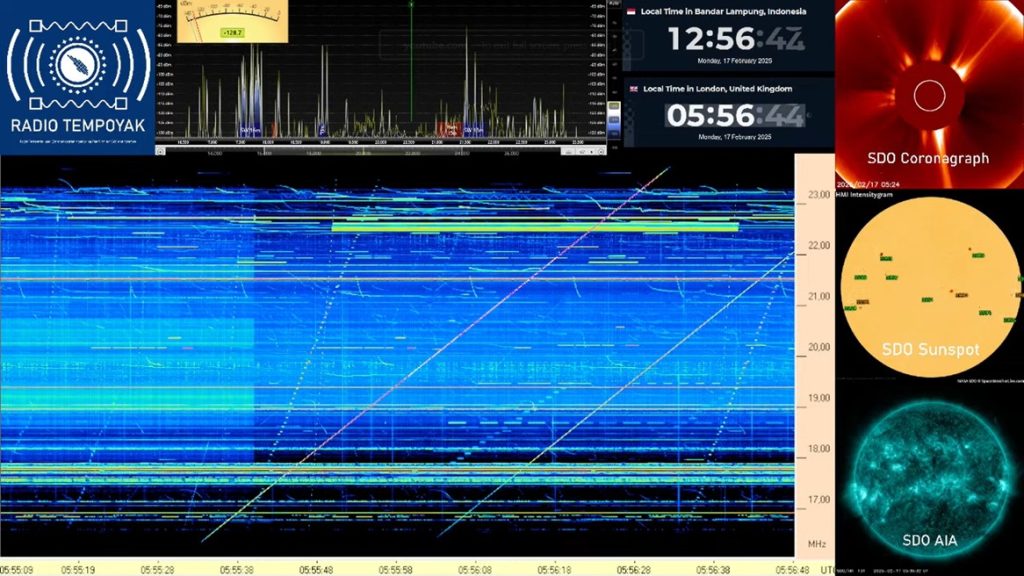This screenshot has width=1024, height=576.
Task: Click the analog signal strength meter
Action: pyautogui.click(x=232, y=22)
